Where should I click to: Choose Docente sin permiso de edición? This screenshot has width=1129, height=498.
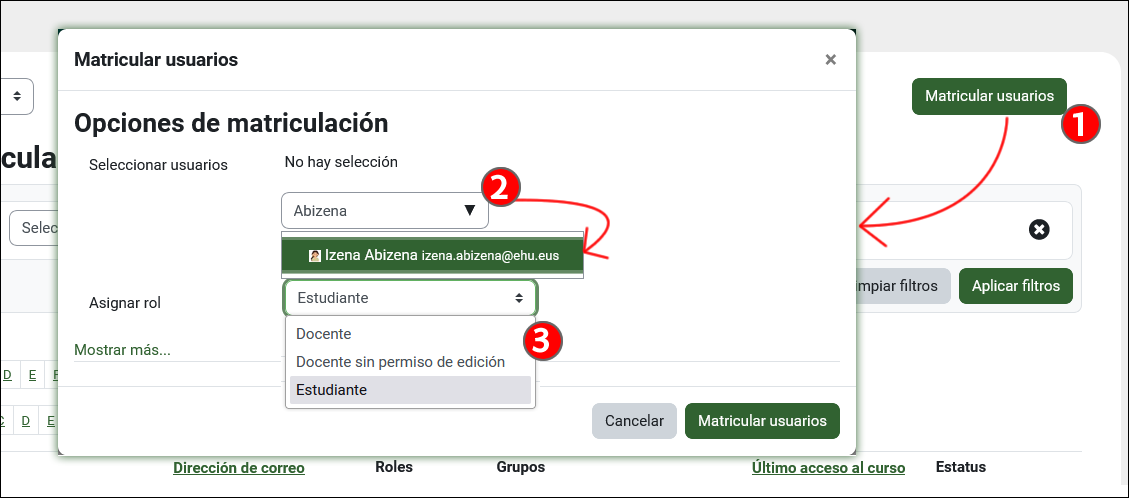400,362
